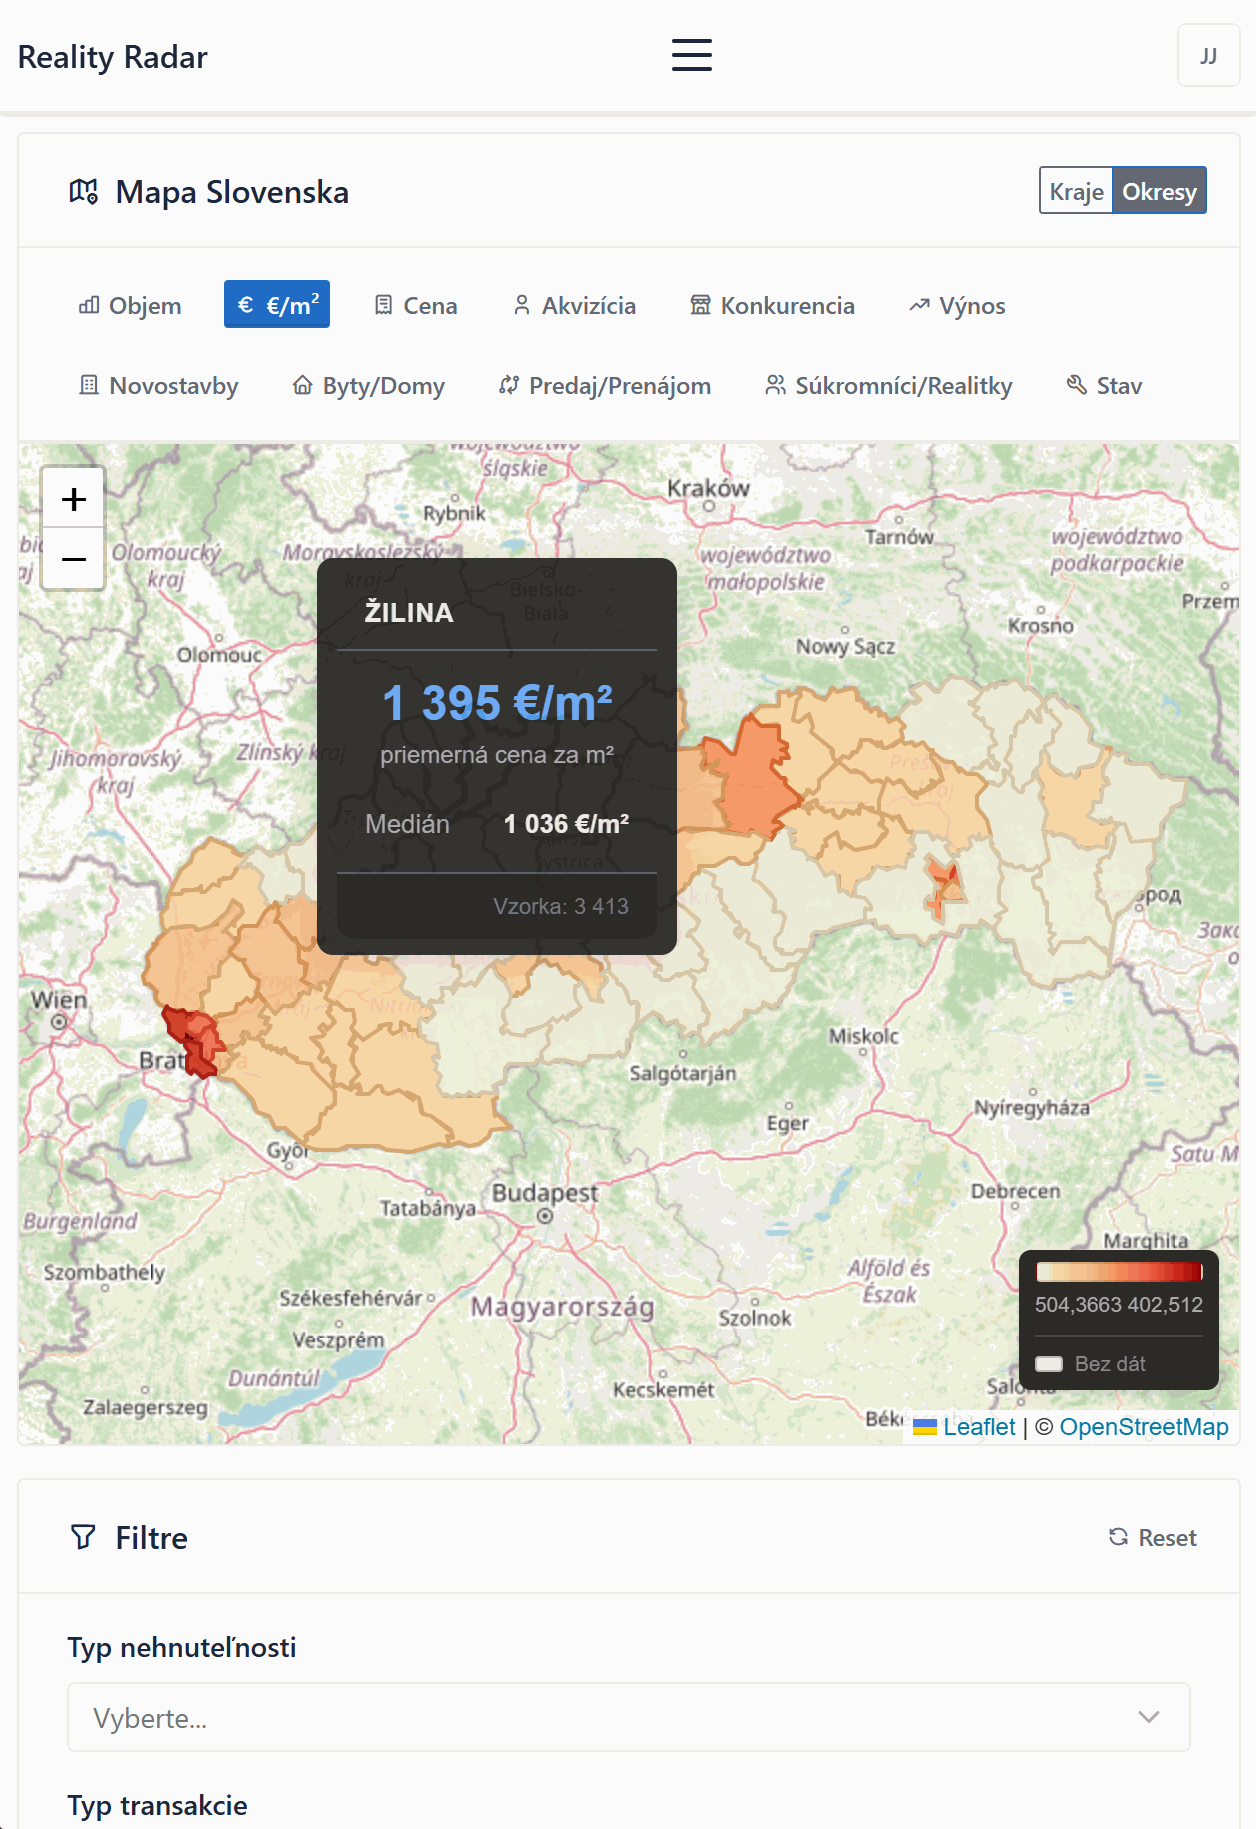Click the Kraków label on the map
The image size is (1256, 1829).
[708, 488]
